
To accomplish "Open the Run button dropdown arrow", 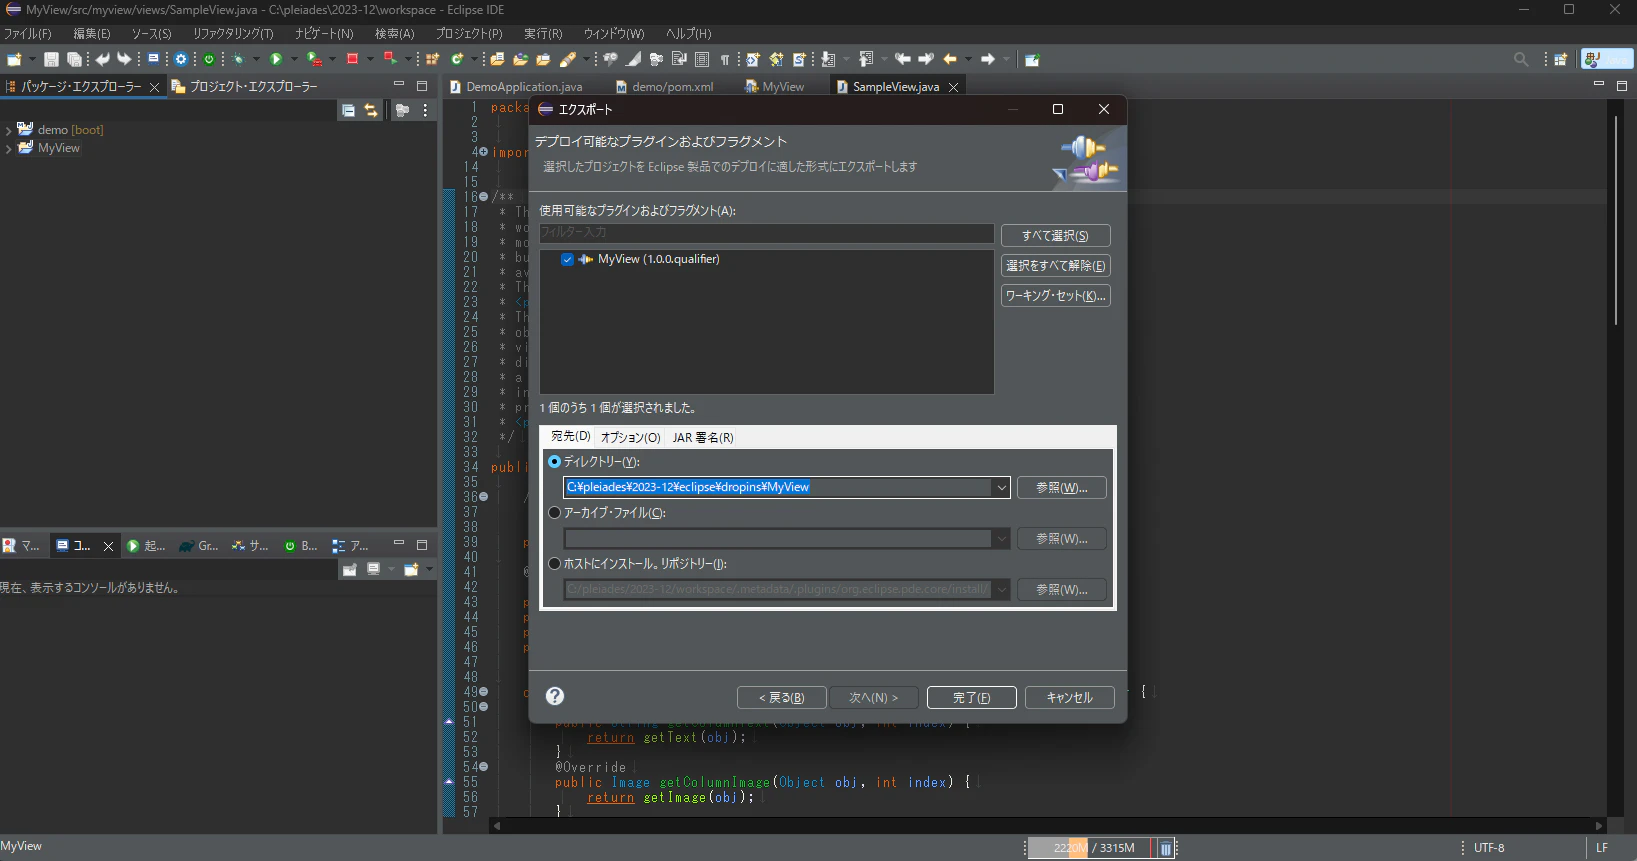I will (293, 60).
